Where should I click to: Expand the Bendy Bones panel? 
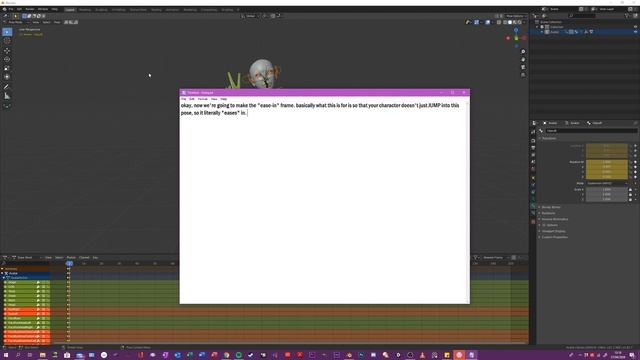point(551,207)
